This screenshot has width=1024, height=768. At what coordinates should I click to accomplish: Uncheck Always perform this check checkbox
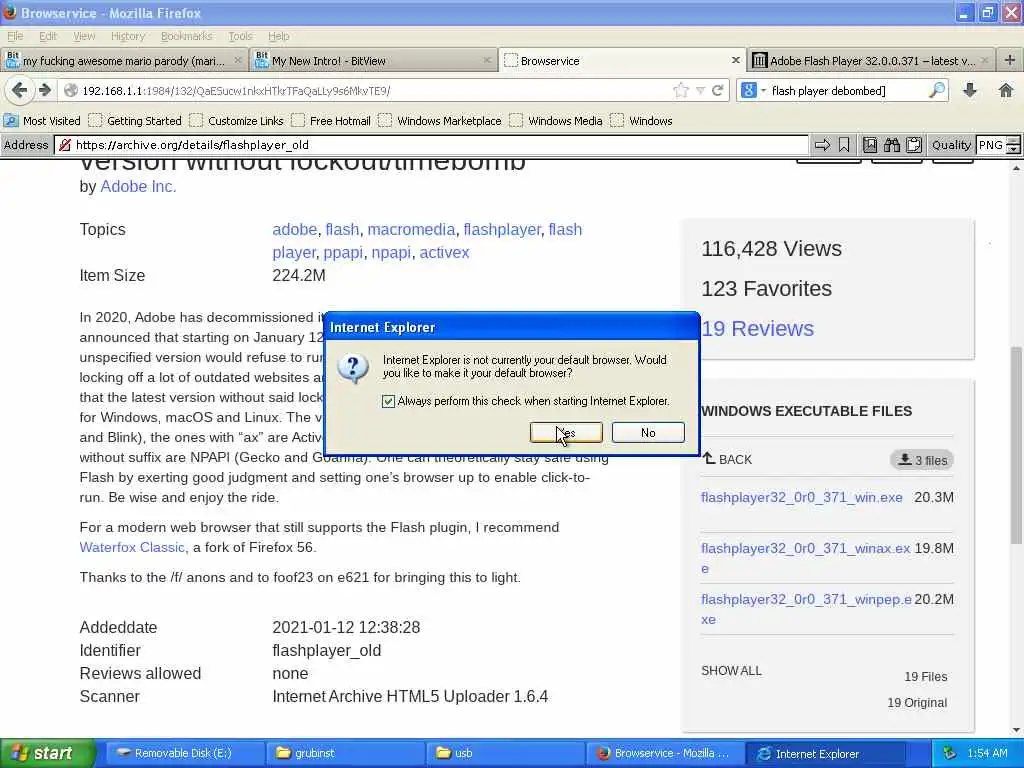coord(389,401)
